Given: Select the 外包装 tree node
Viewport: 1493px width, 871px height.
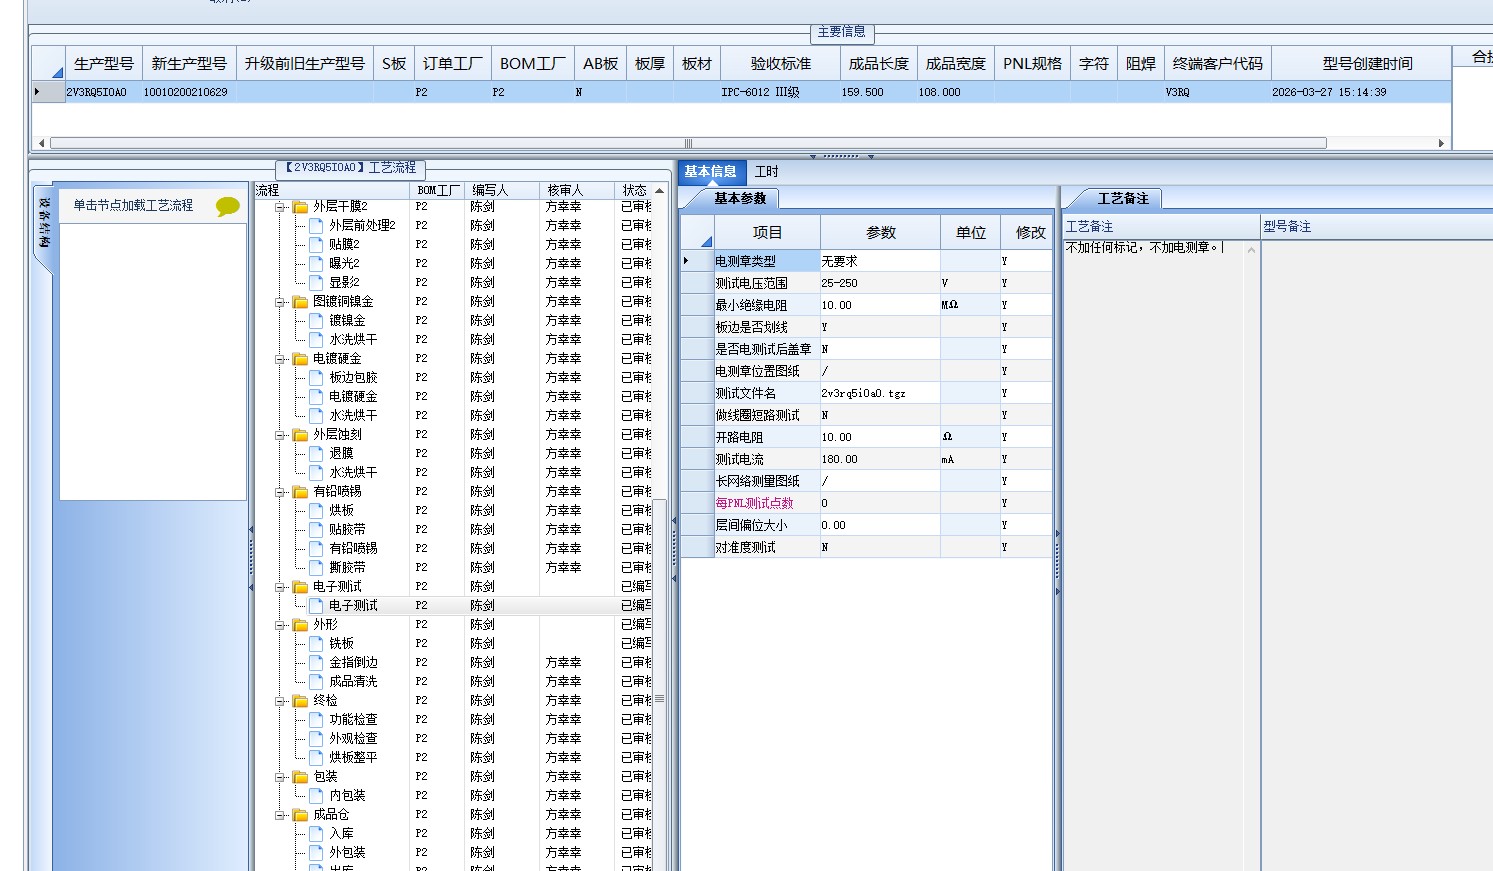Looking at the screenshot, I should click(347, 853).
